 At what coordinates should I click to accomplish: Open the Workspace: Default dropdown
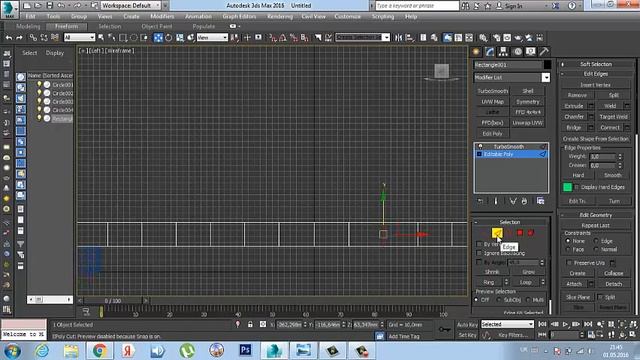[x=131, y=6]
